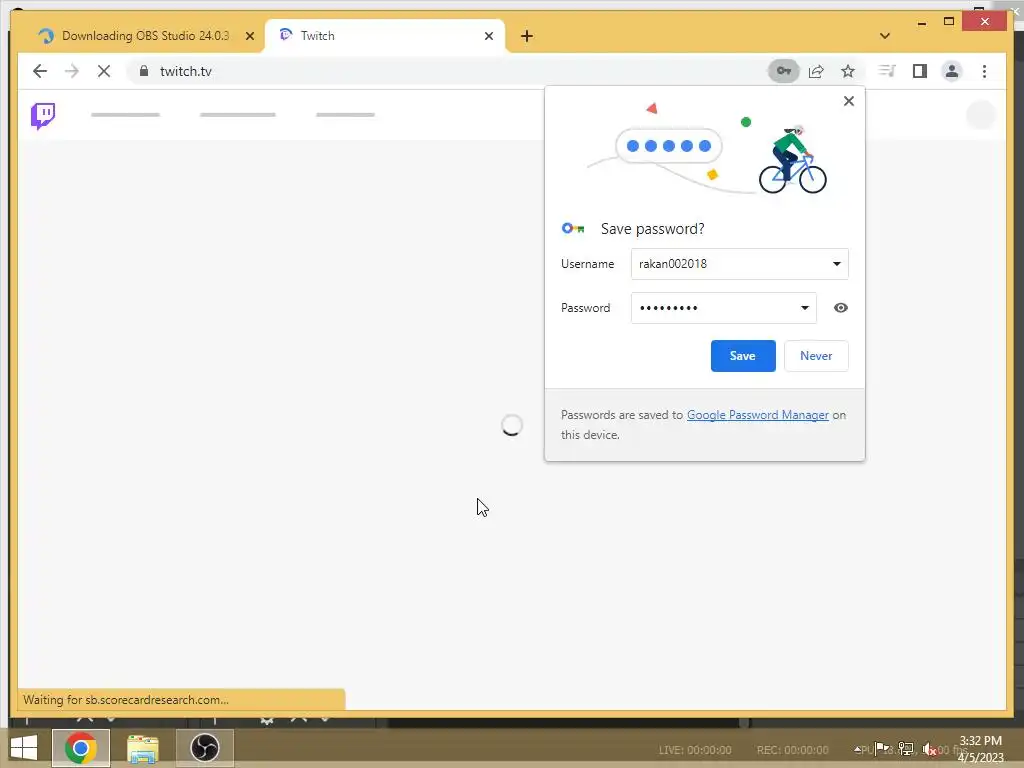Click the padlock site info icon
The height and width of the screenshot is (768, 1024).
[x=144, y=71]
